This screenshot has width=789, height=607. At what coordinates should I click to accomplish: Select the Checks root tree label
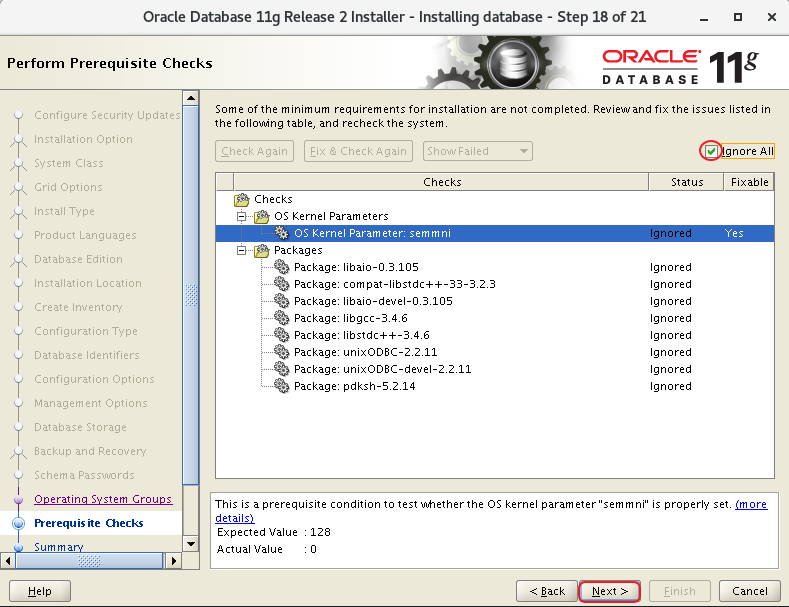tap(273, 199)
